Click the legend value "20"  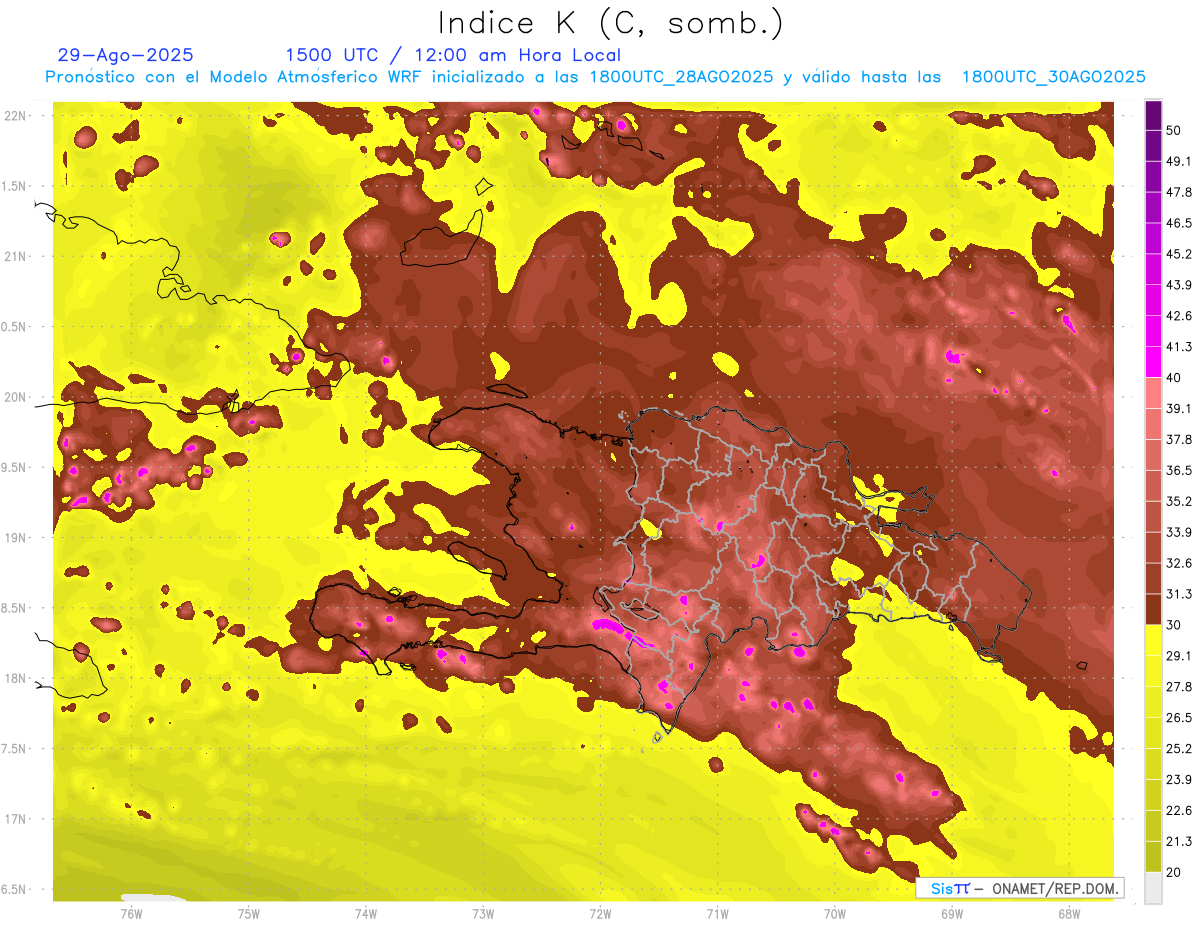click(x=1175, y=871)
